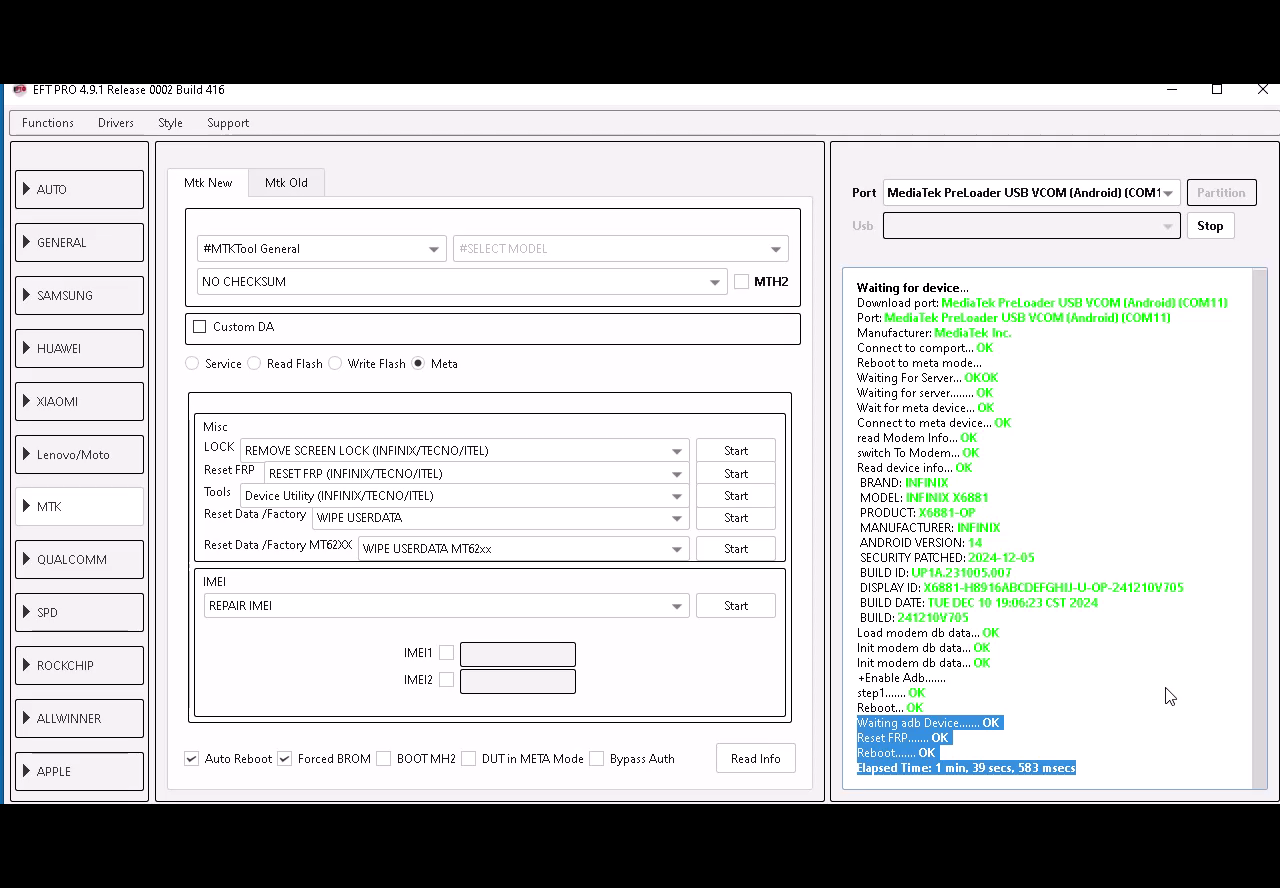Screen dimensions: 1280x888
Task: Select the Meta radio button
Action: [418, 364]
